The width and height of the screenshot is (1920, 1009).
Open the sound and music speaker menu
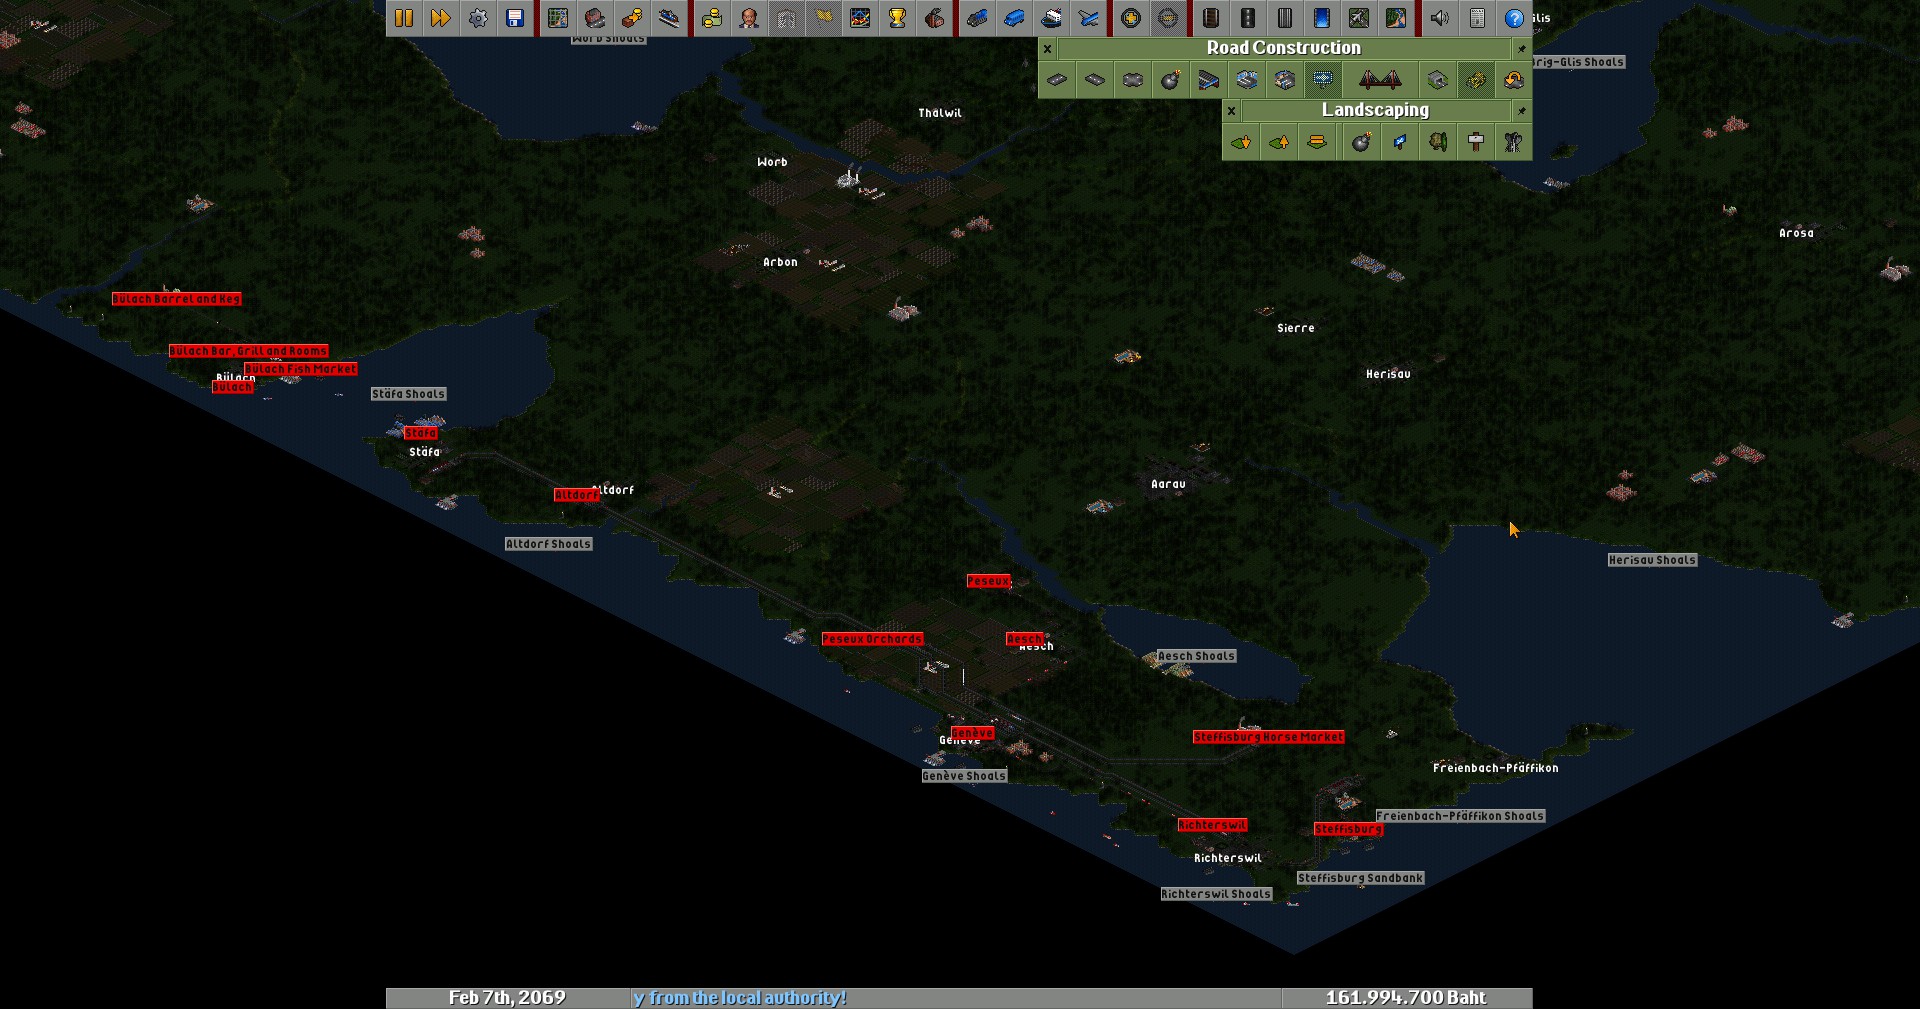[x=1440, y=18]
